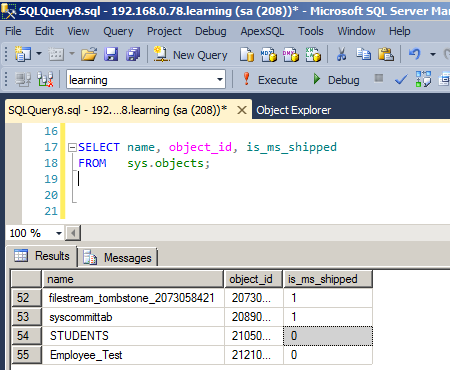Click the Parse checkmark icon
Viewport: 450px width, 370px height.
401,80
